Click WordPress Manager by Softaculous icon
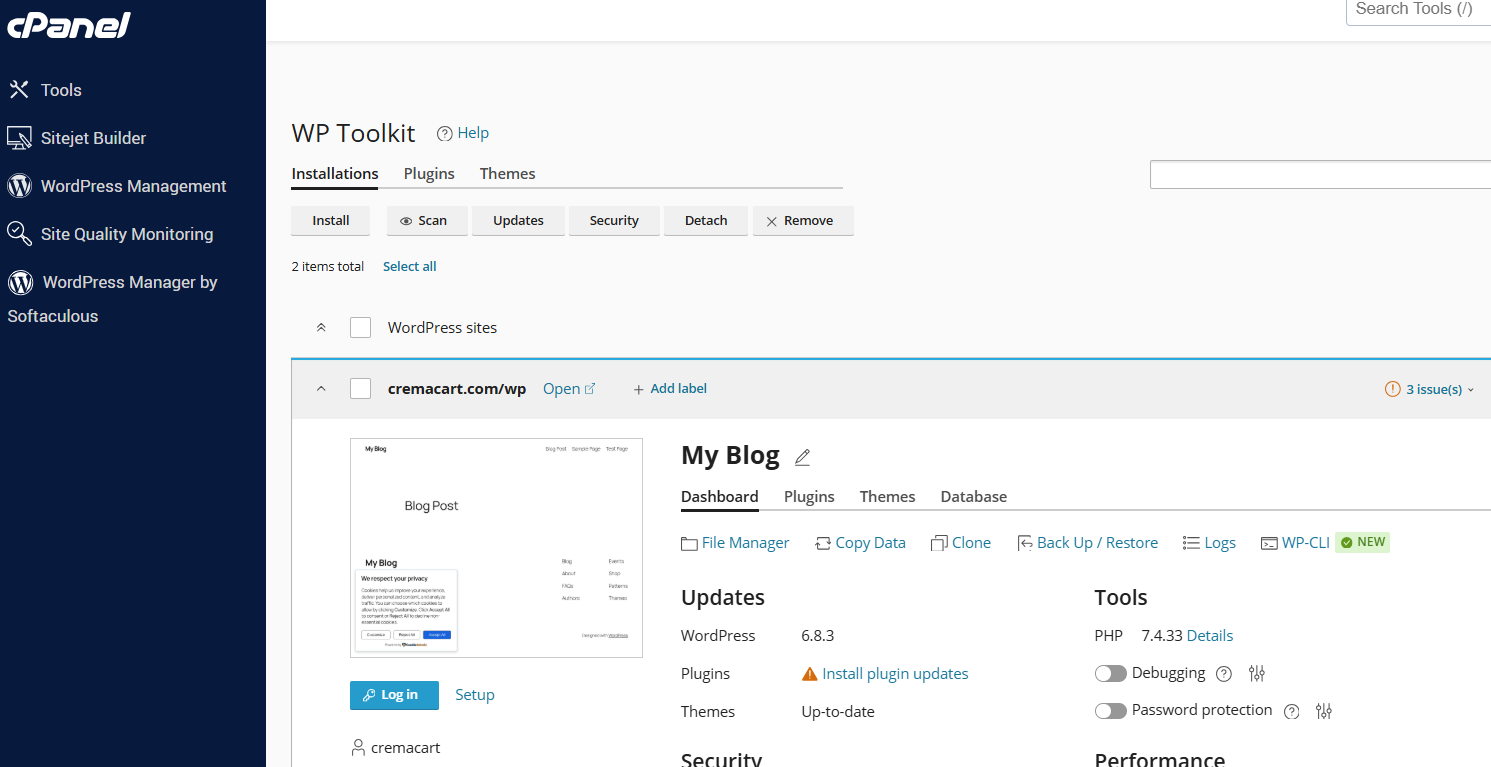 point(20,282)
